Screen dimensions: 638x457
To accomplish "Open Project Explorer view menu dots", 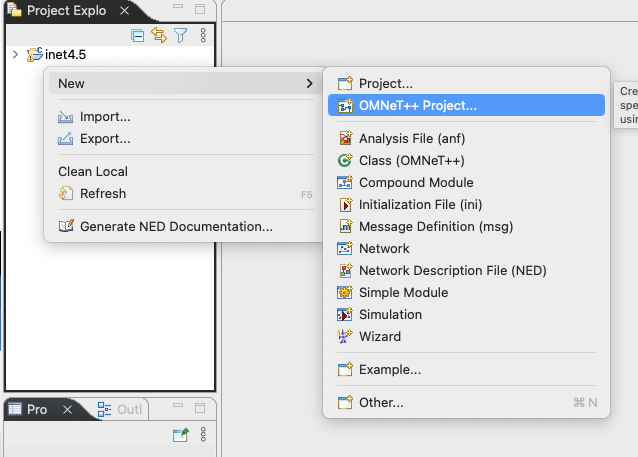I will pos(203,35).
